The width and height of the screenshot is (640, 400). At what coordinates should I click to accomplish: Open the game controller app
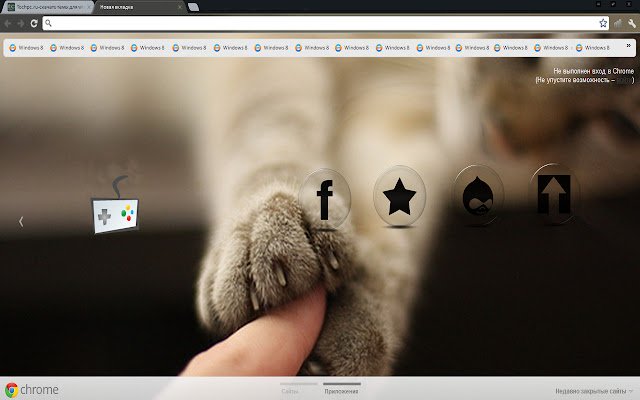tap(116, 205)
